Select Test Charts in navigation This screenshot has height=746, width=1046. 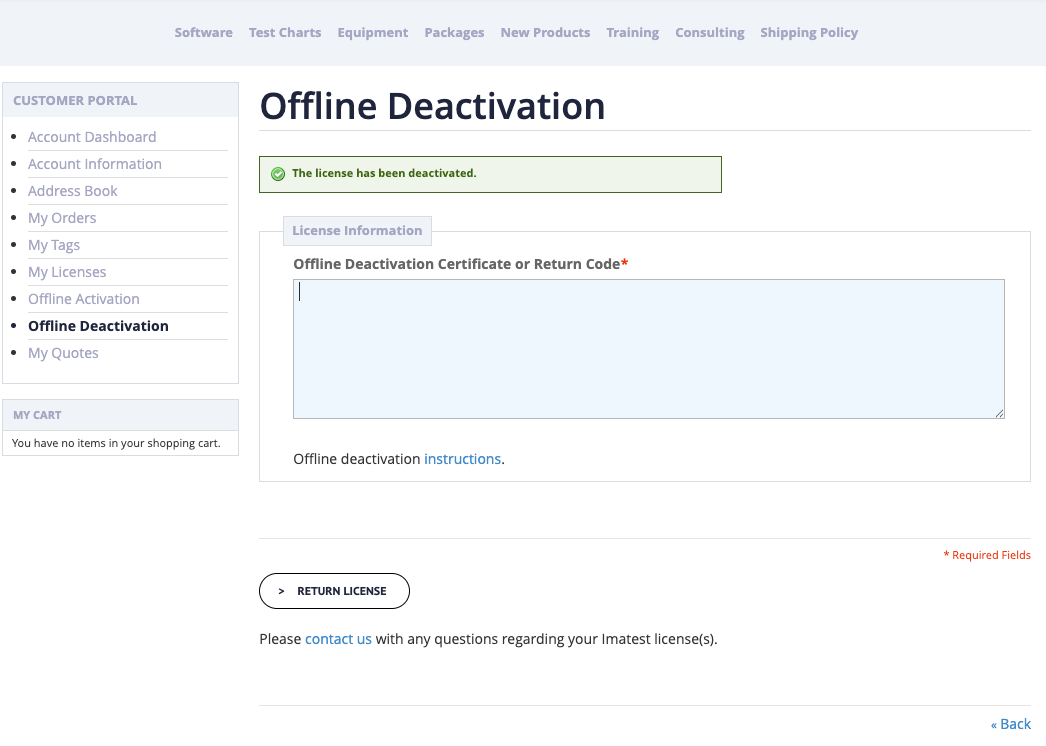click(x=285, y=32)
